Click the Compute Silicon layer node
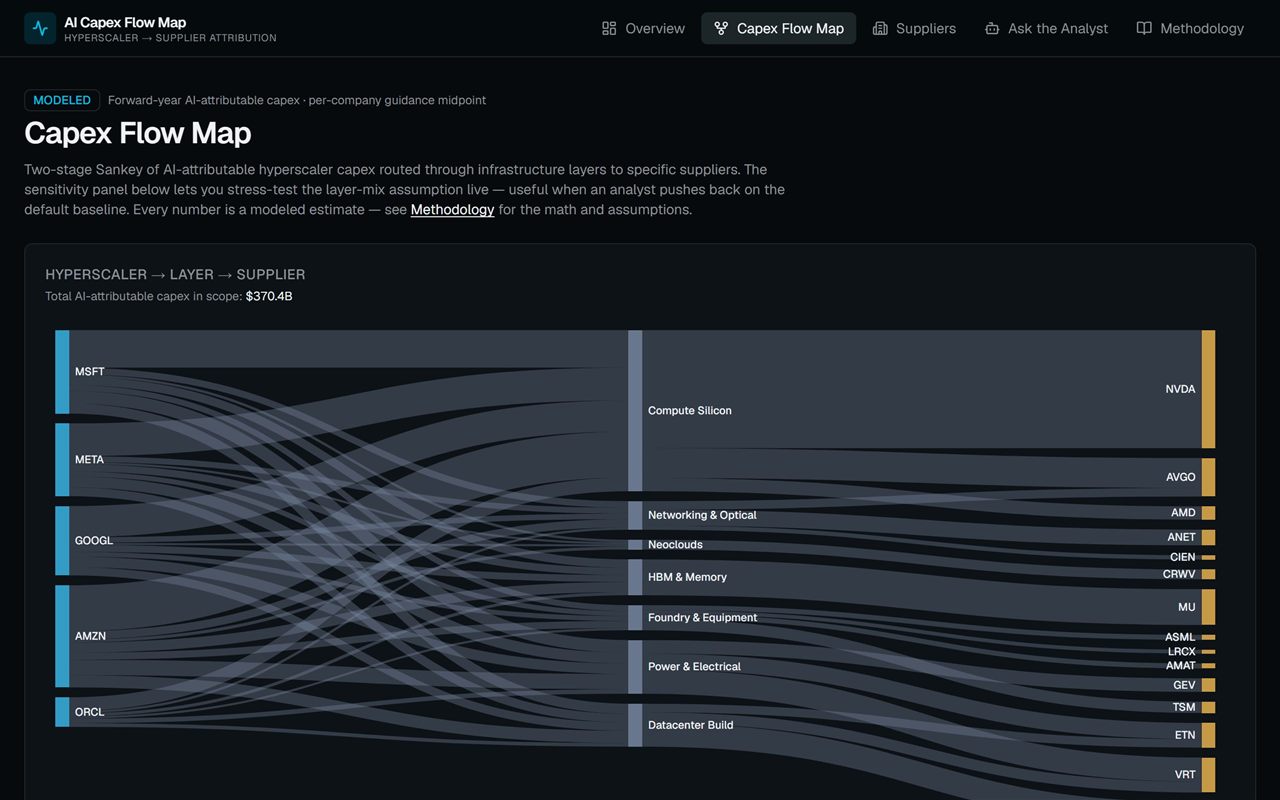The height and width of the screenshot is (800, 1280). coord(635,411)
